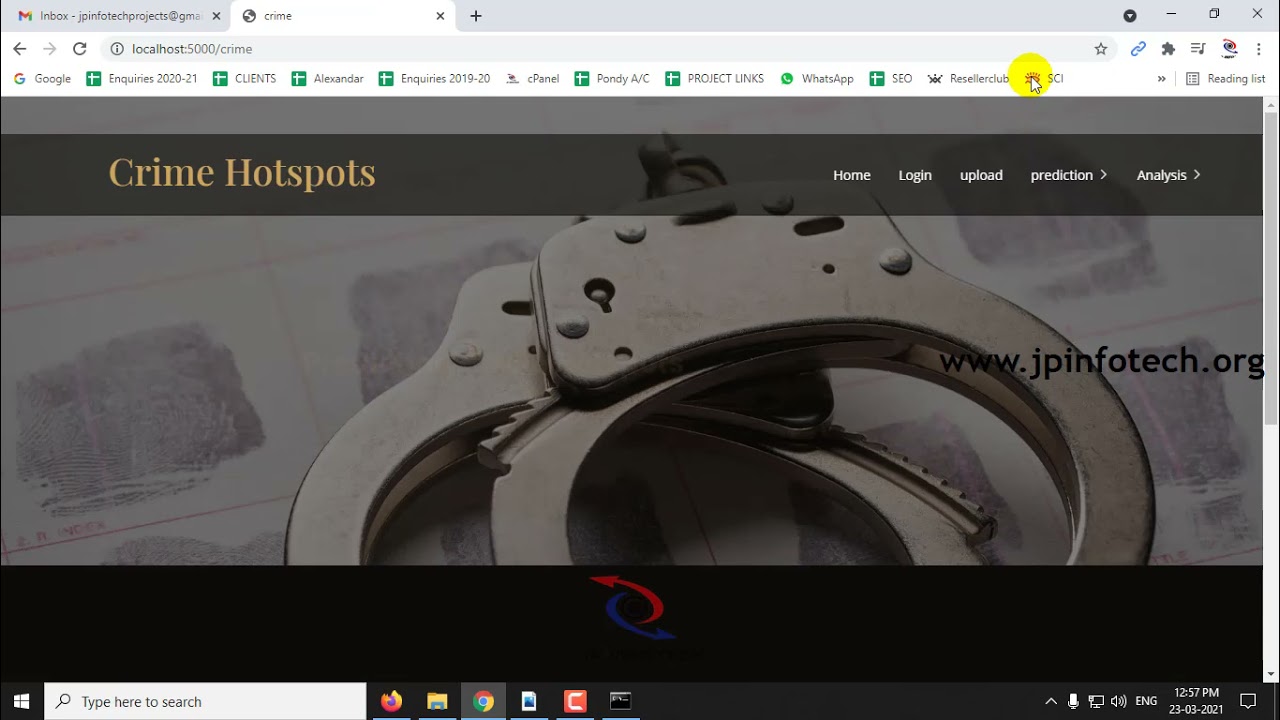Viewport: 1280px width, 720px height.
Task: Open the Extensions puzzle piece menu
Action: (x=1168, y=49)
